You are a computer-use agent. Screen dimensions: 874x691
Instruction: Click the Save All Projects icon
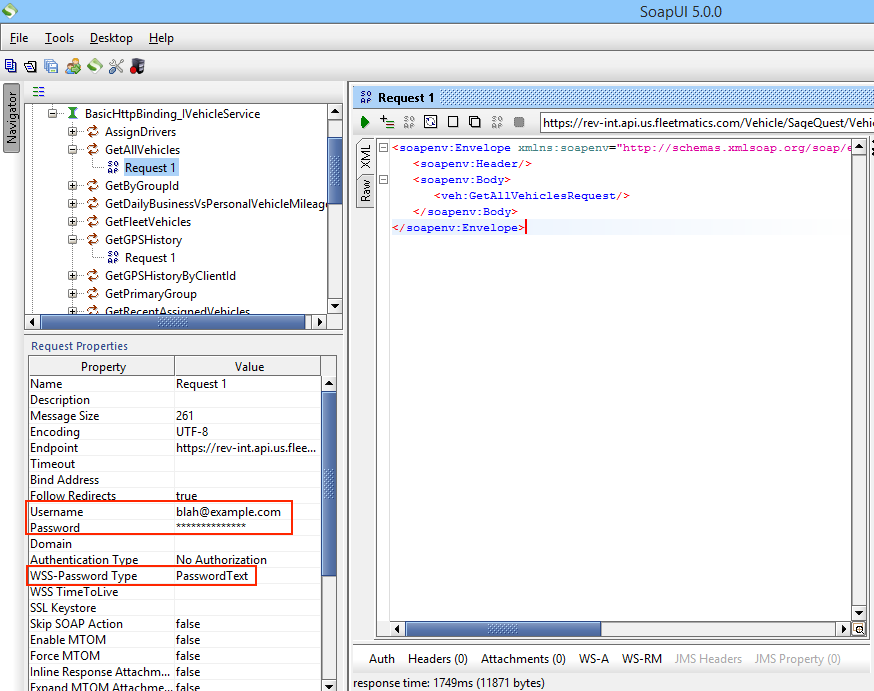[x=51, y=66]
